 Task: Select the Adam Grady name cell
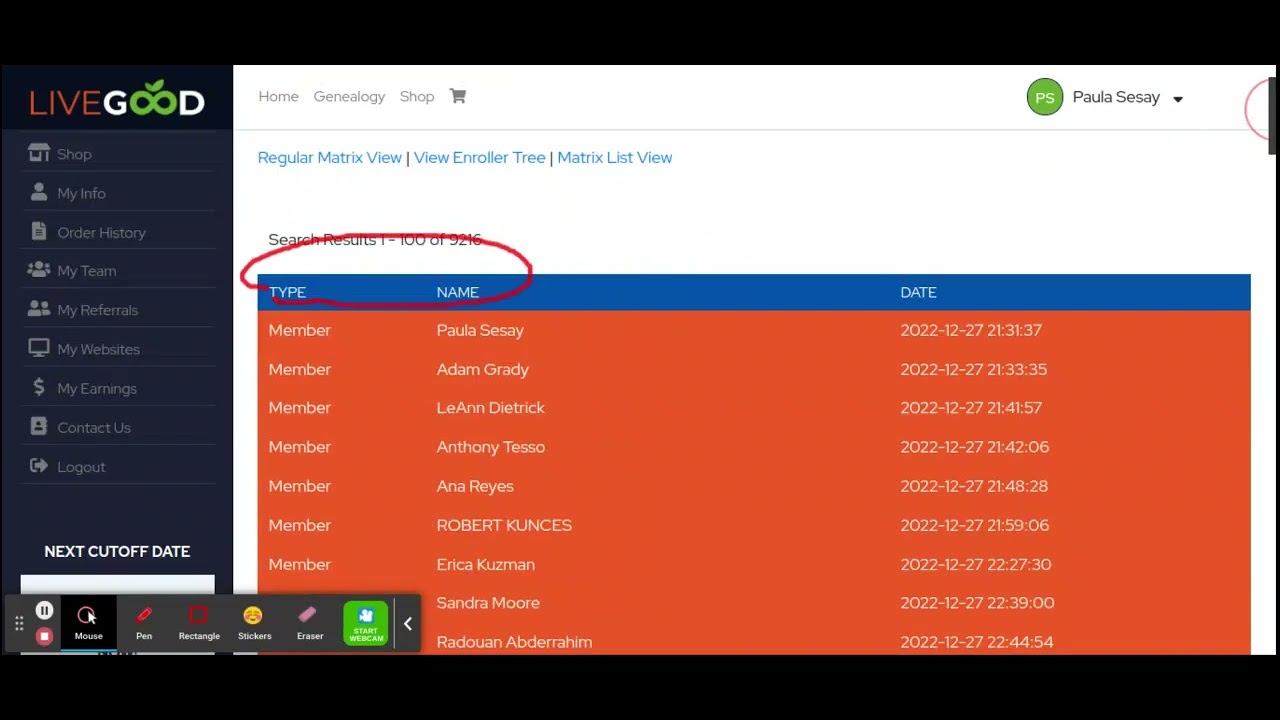[482, 369]
